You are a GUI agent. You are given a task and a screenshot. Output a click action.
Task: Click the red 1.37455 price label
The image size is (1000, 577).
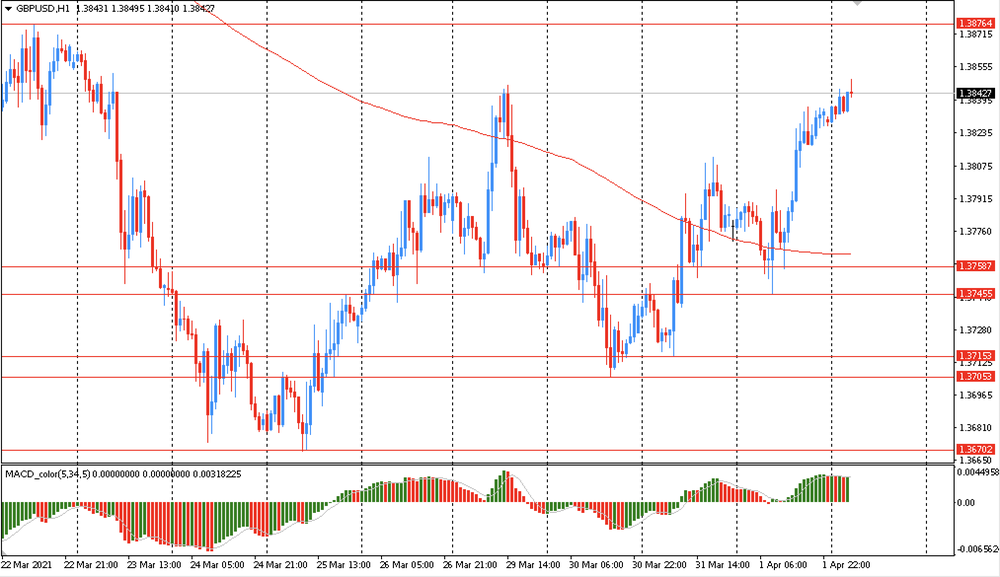(x=976, y=294)
